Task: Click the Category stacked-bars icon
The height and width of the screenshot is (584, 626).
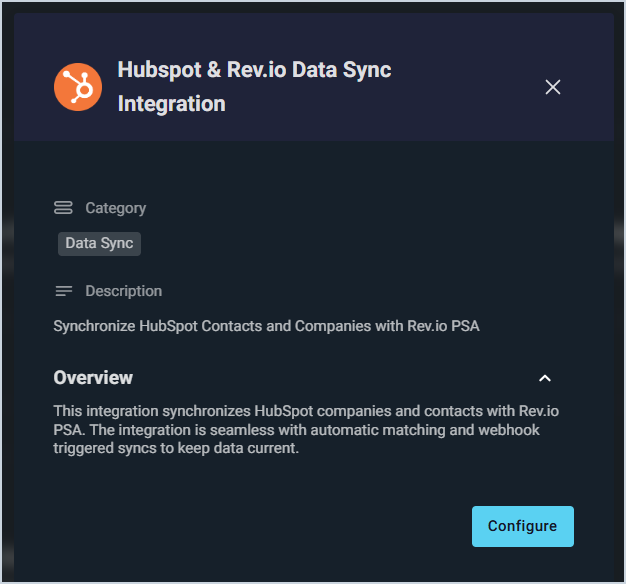Action: click(63, 208)
